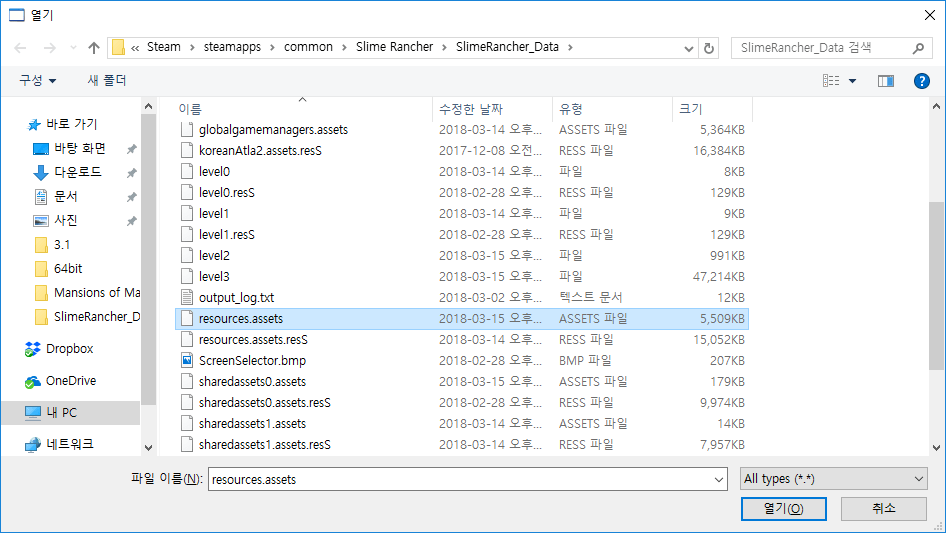Expand the chevron after common breadcrumb
The height and width of the screenshot is (533, 946).
(344, 47)
